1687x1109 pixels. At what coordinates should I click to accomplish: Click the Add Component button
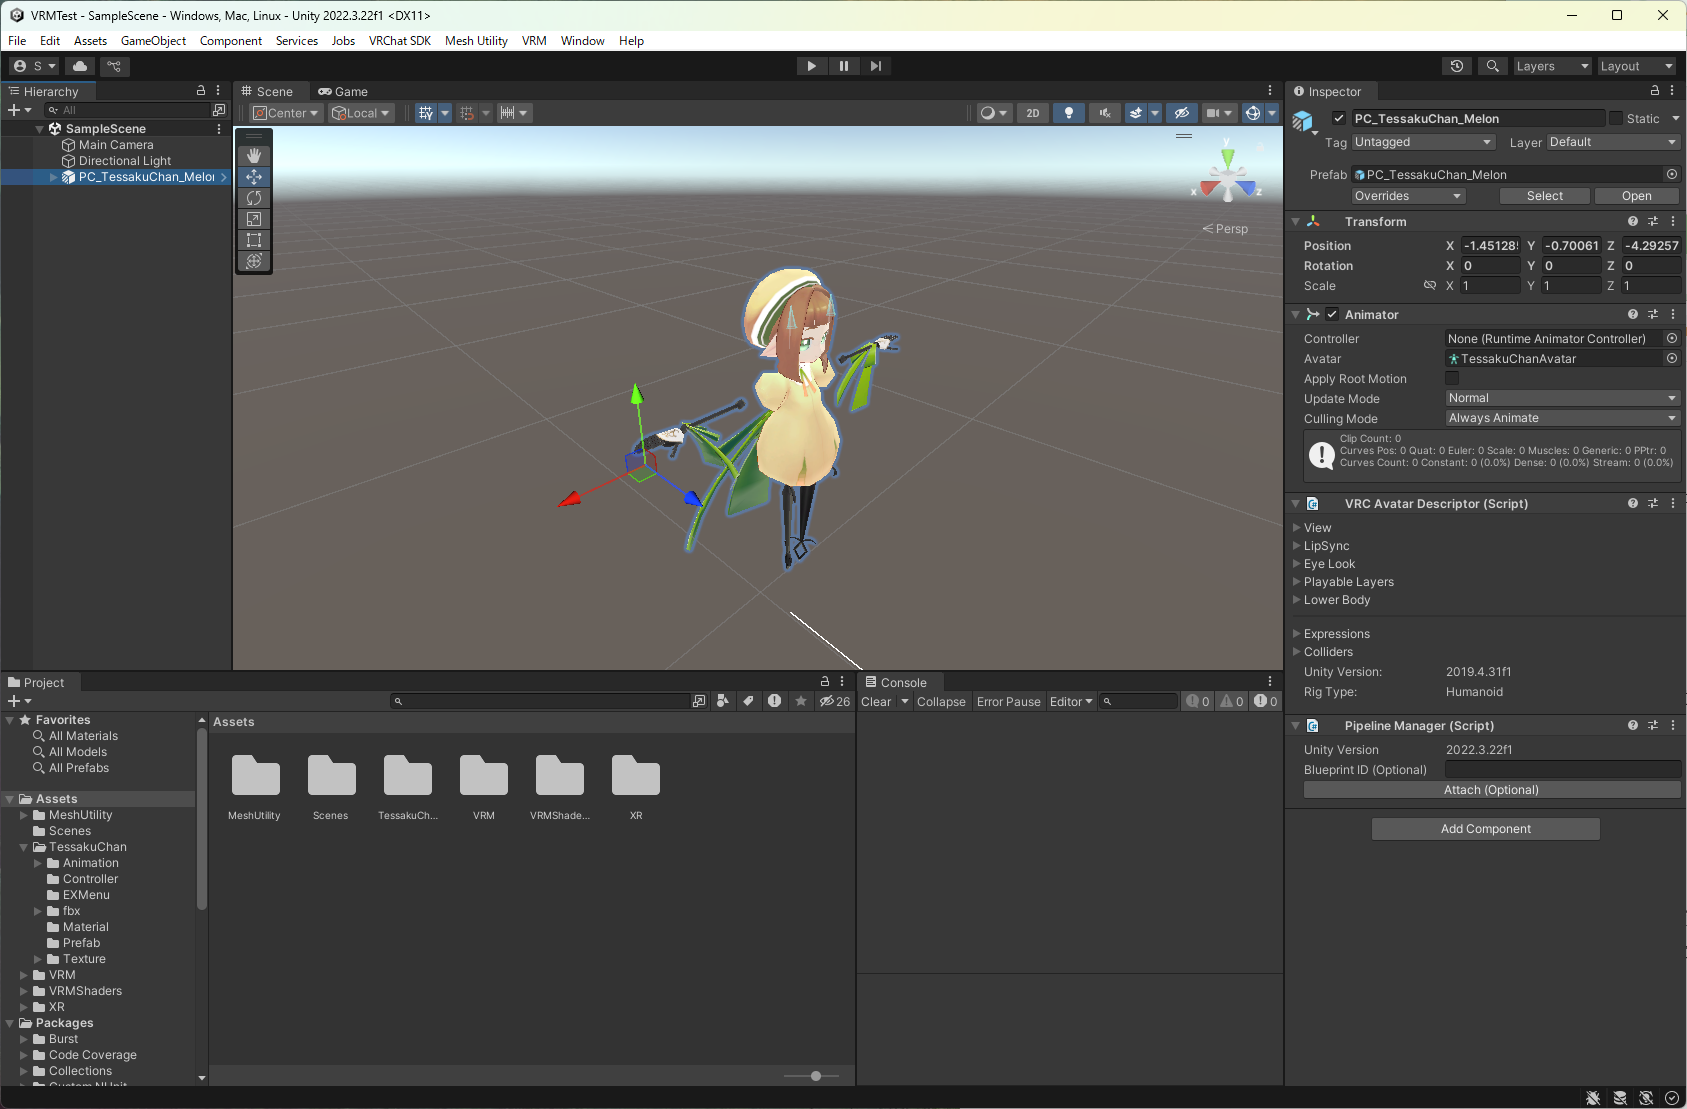point(1485,829)
